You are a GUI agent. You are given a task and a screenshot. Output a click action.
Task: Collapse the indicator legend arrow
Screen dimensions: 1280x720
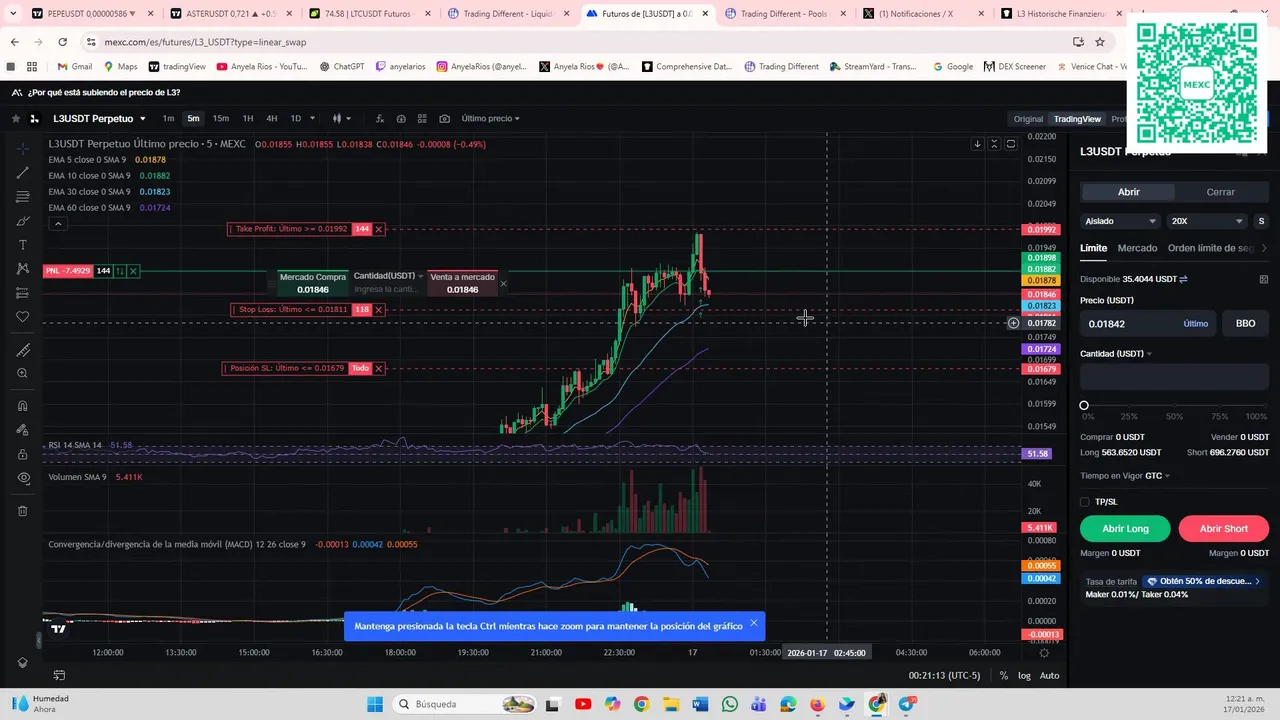[x=58, y=223]
